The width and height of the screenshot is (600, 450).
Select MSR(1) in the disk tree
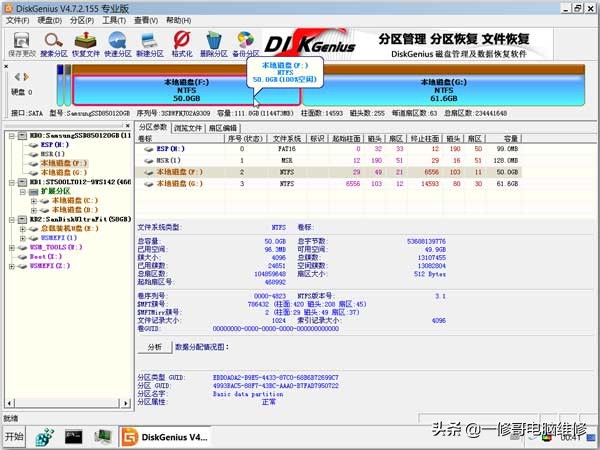[x=53, y=154]
